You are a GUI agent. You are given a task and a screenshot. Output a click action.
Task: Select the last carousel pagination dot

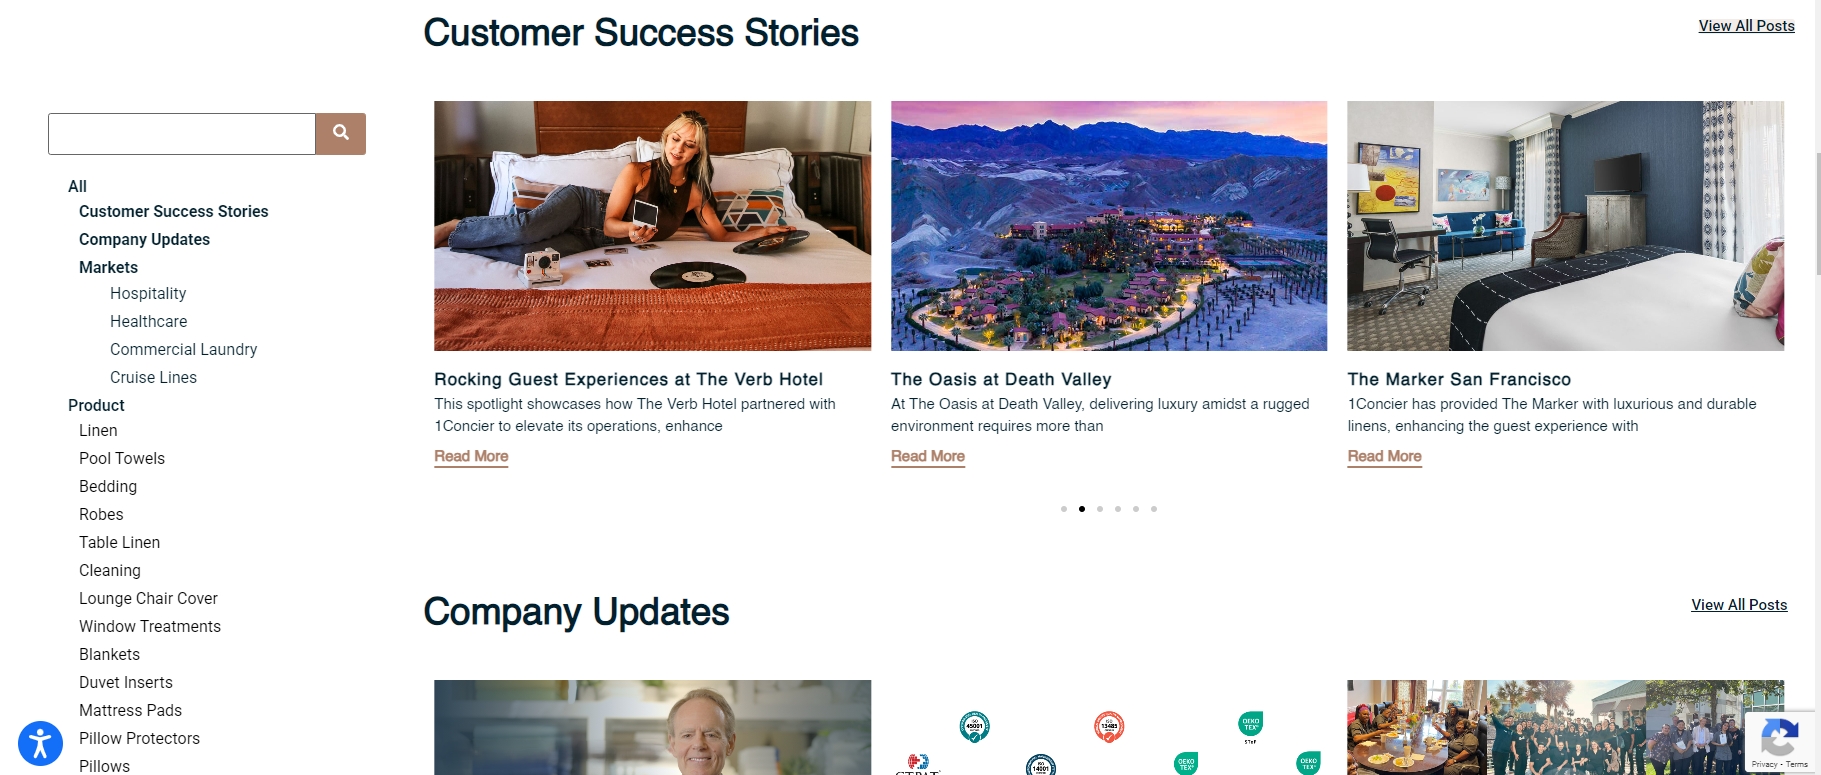[x=1154, y=509]
